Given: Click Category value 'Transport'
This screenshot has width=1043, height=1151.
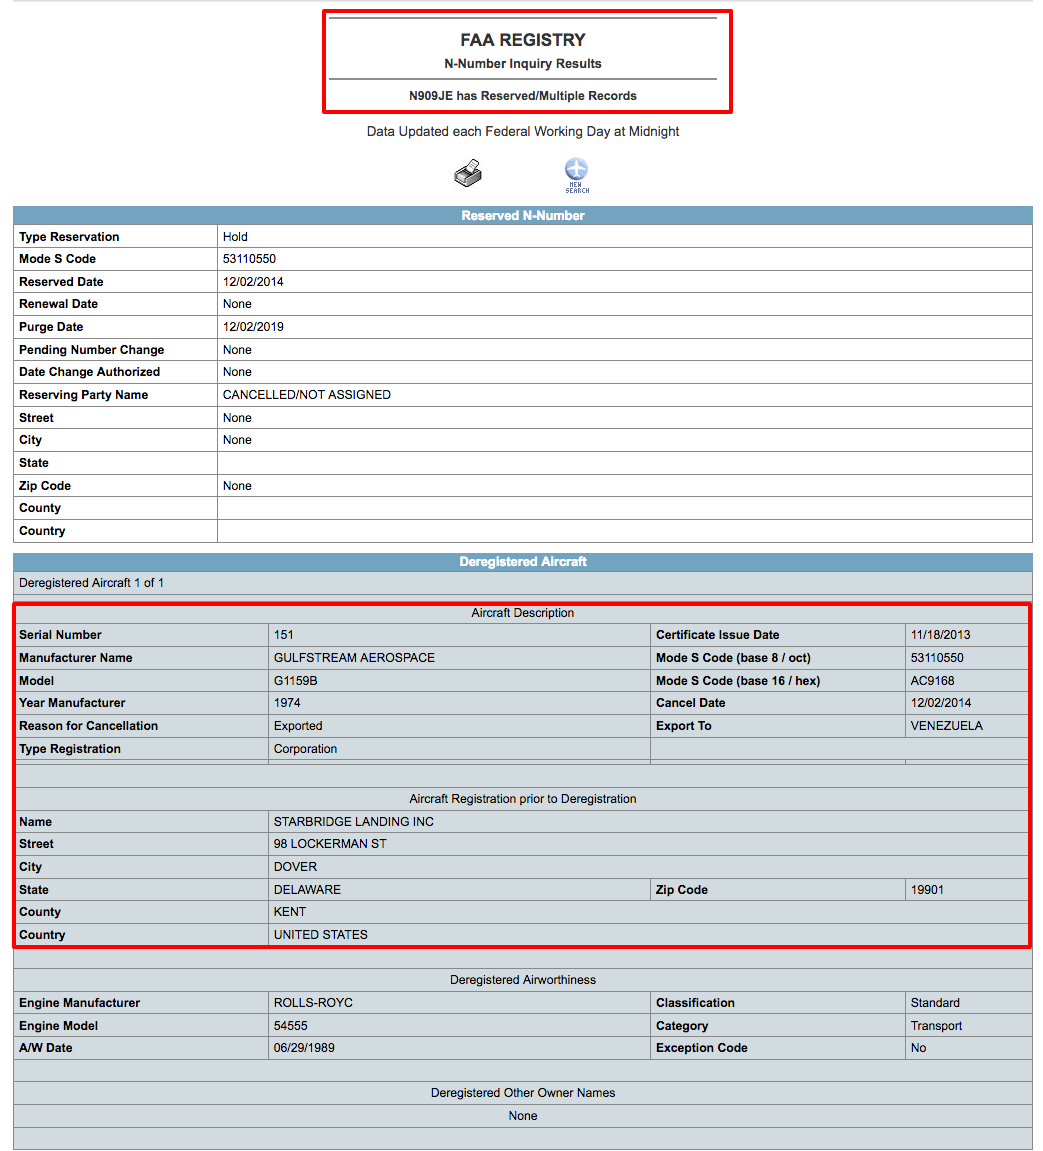Looking at the screenshot, I should (x=937, y=1025).
